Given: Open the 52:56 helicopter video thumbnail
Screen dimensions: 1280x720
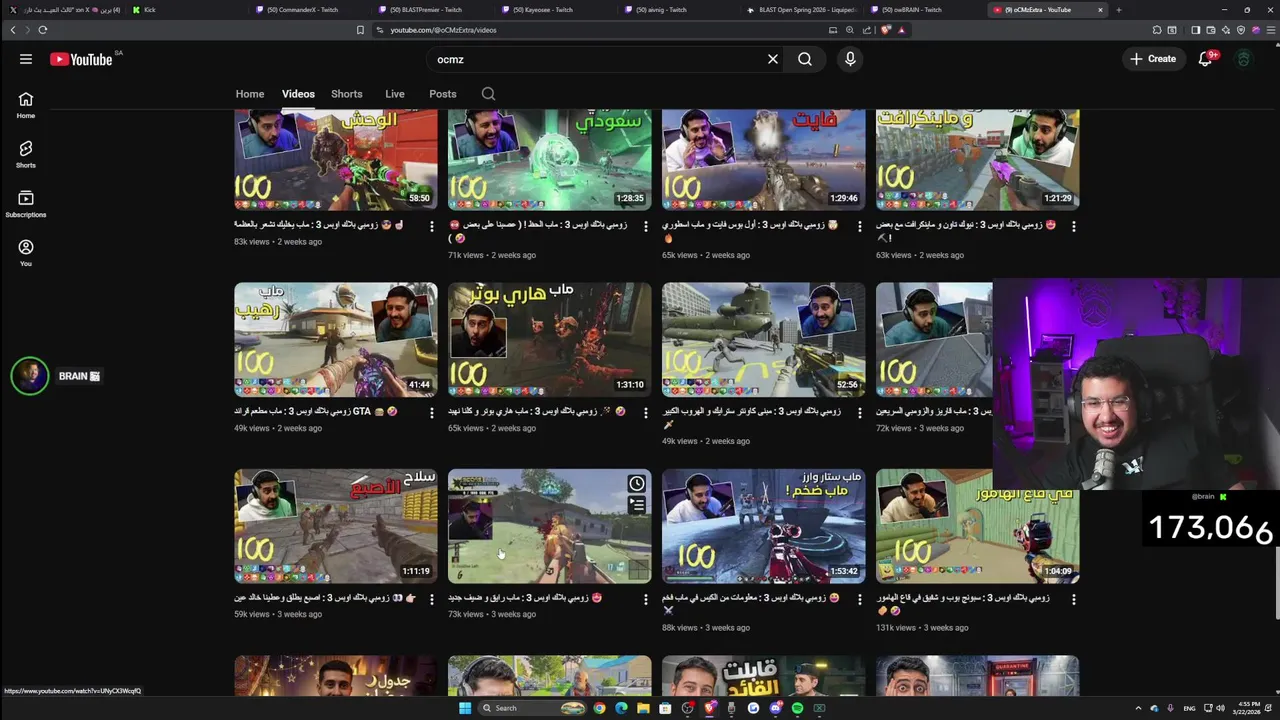Looking at the screenshot, I should (763, 339).
